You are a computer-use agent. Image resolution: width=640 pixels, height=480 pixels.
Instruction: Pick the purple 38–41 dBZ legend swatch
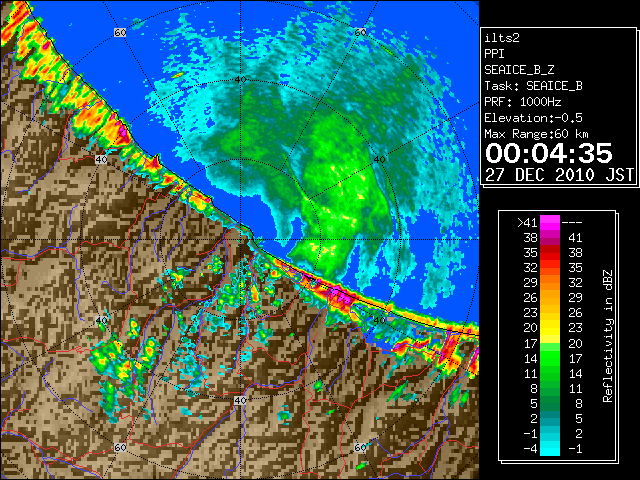(x=550, y=238)
